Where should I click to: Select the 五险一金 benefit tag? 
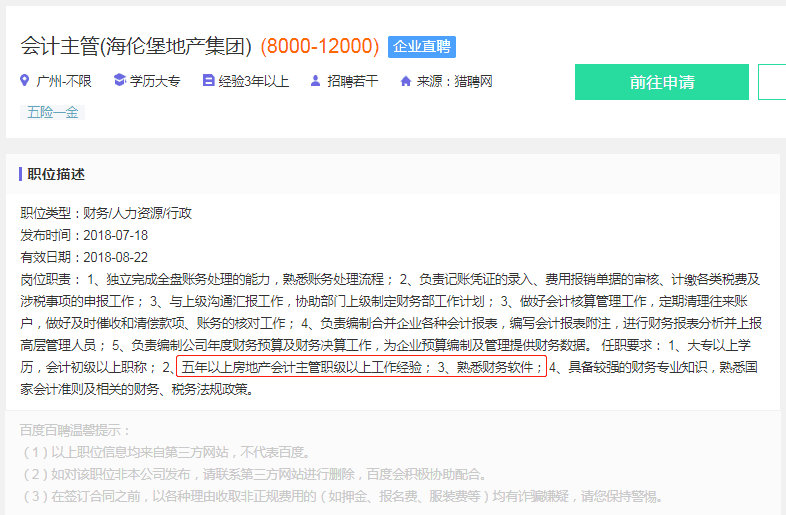(52, 112)
